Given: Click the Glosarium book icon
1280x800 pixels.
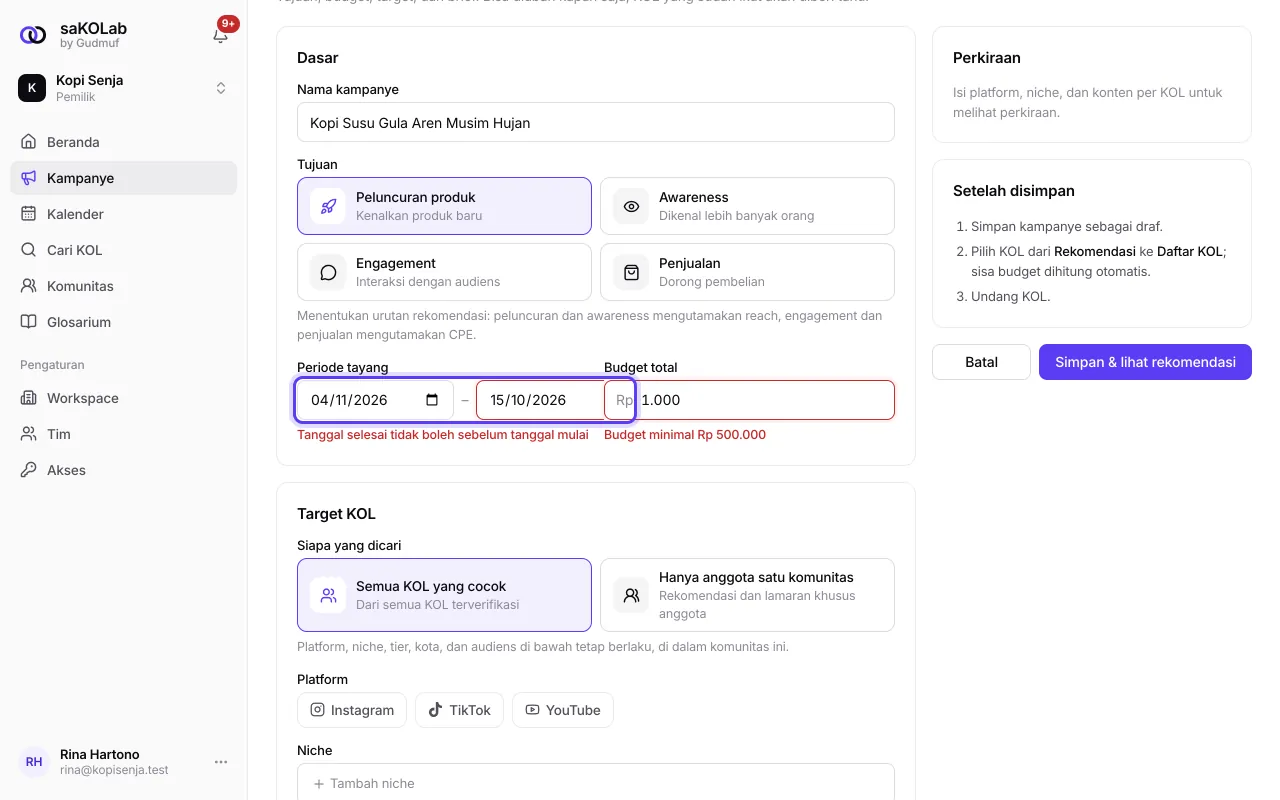Looking at the screenshot, I should point(28,322).
